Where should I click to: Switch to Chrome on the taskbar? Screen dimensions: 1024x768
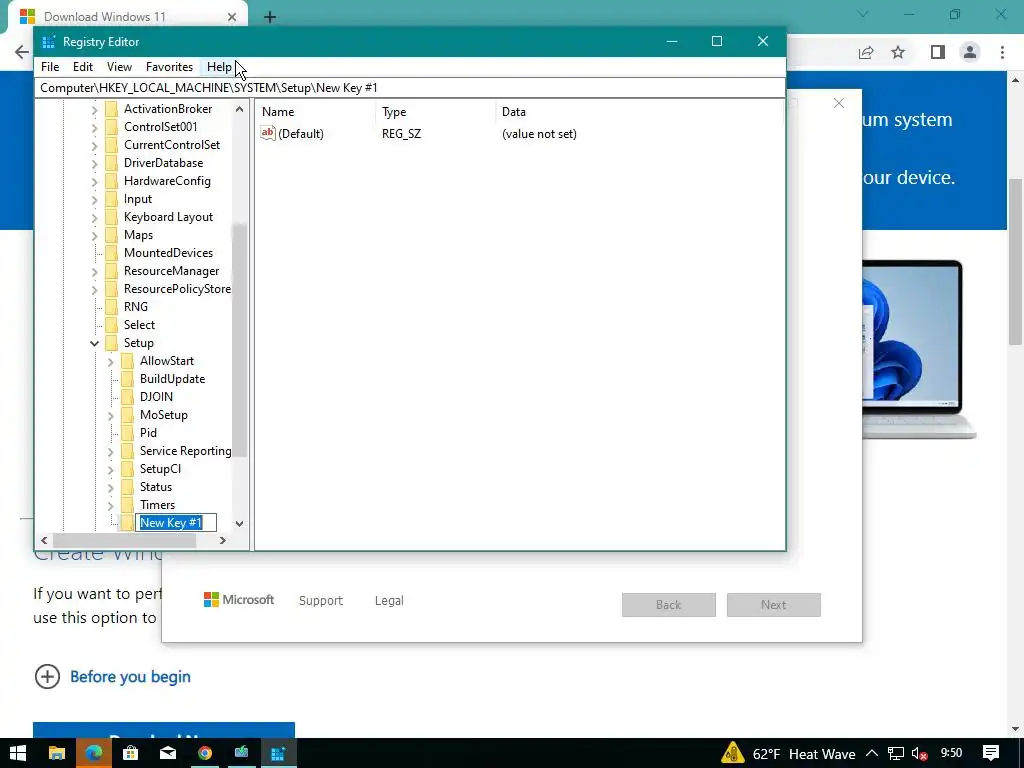[x=205, y=754]
